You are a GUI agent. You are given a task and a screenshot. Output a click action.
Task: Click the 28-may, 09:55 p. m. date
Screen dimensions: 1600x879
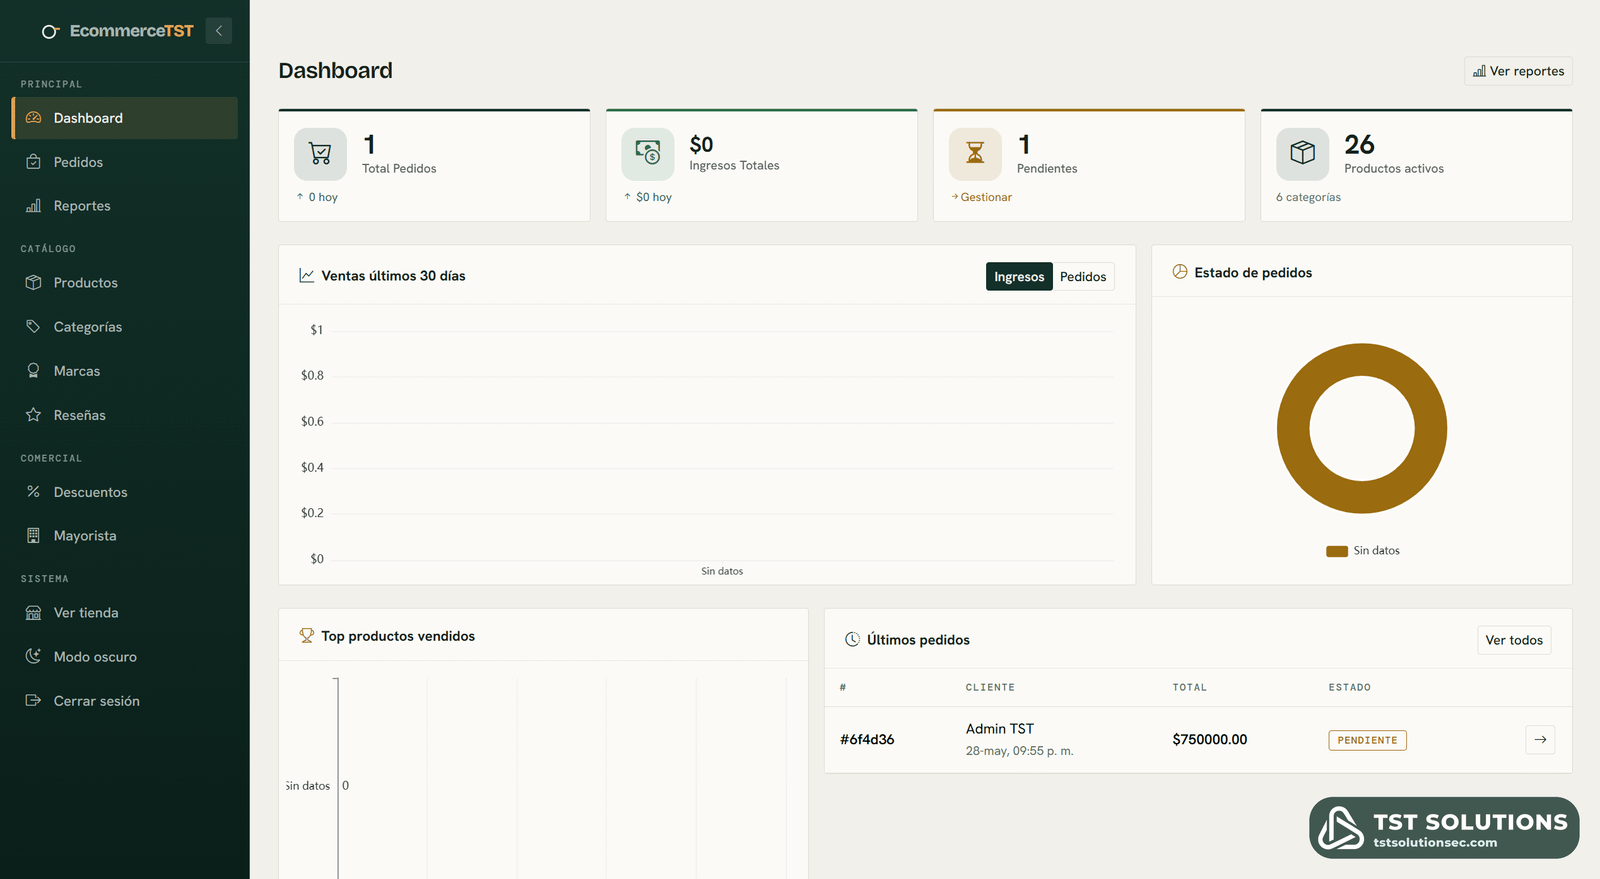(x=1019, y=751)
